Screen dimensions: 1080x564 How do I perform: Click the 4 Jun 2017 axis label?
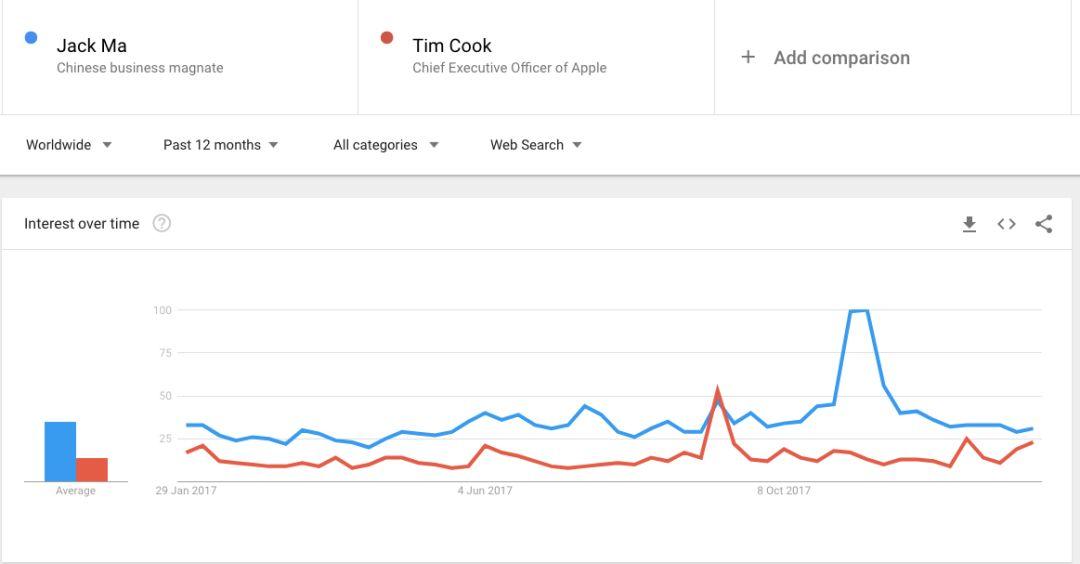[485, 491]
